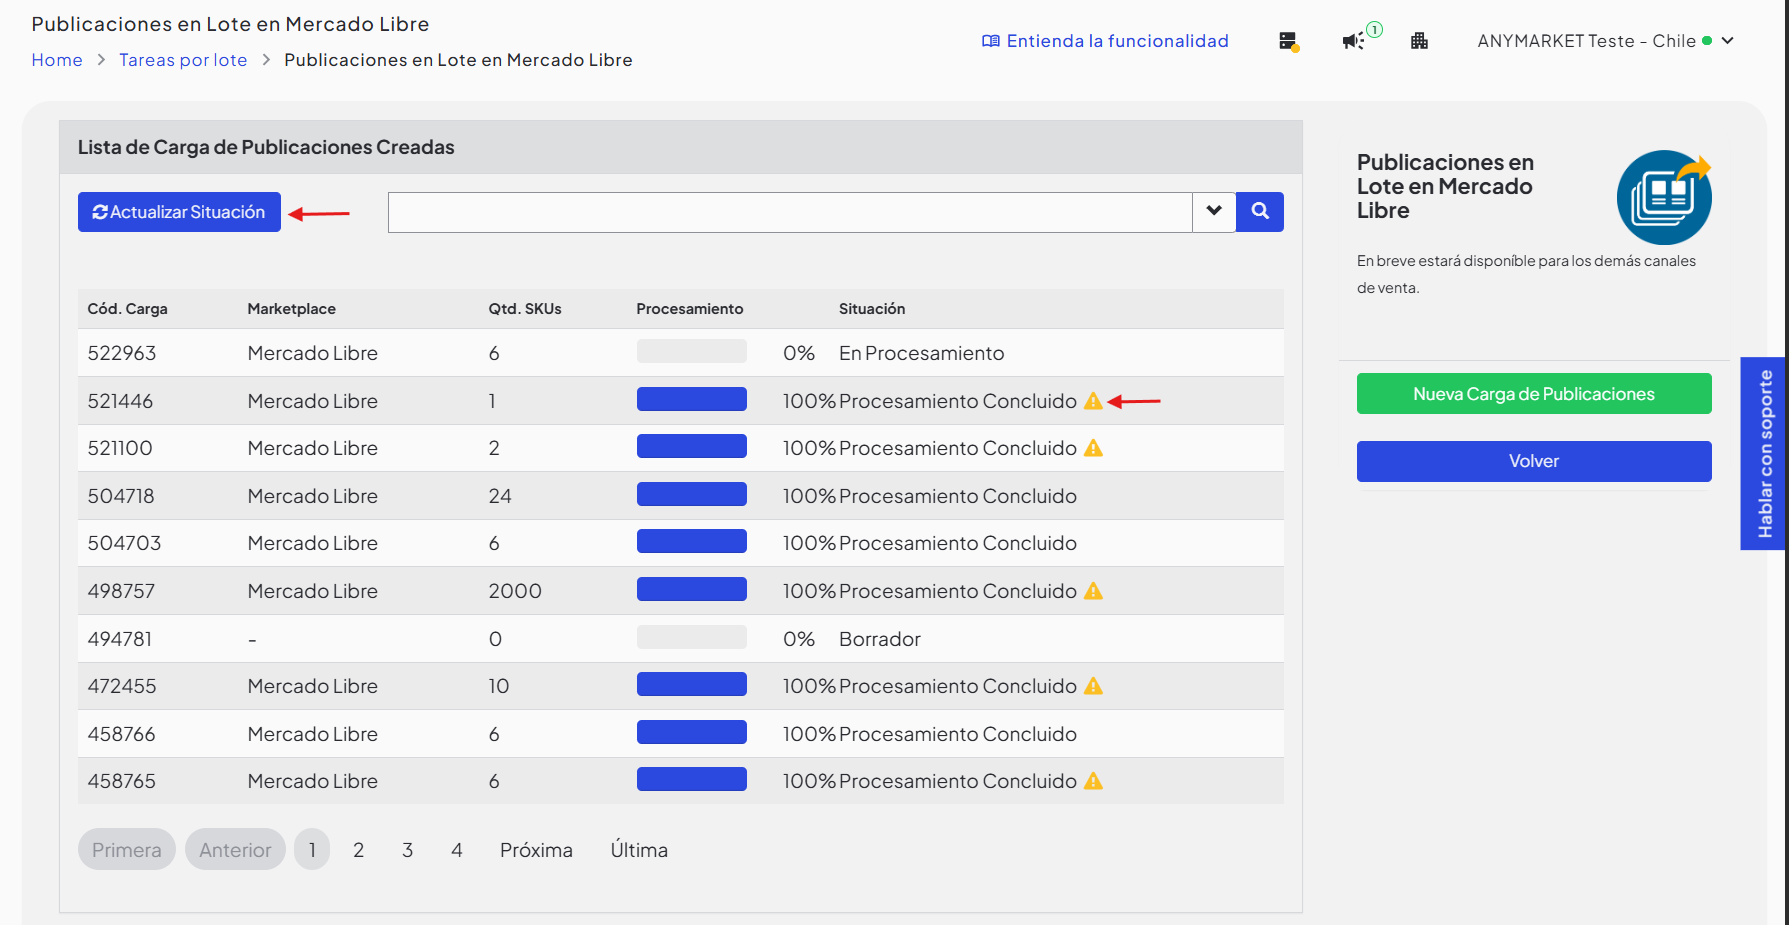The image size is (1789, 925).
Task: Click En Procesamiento status text
Action: (x=922, y=353)
